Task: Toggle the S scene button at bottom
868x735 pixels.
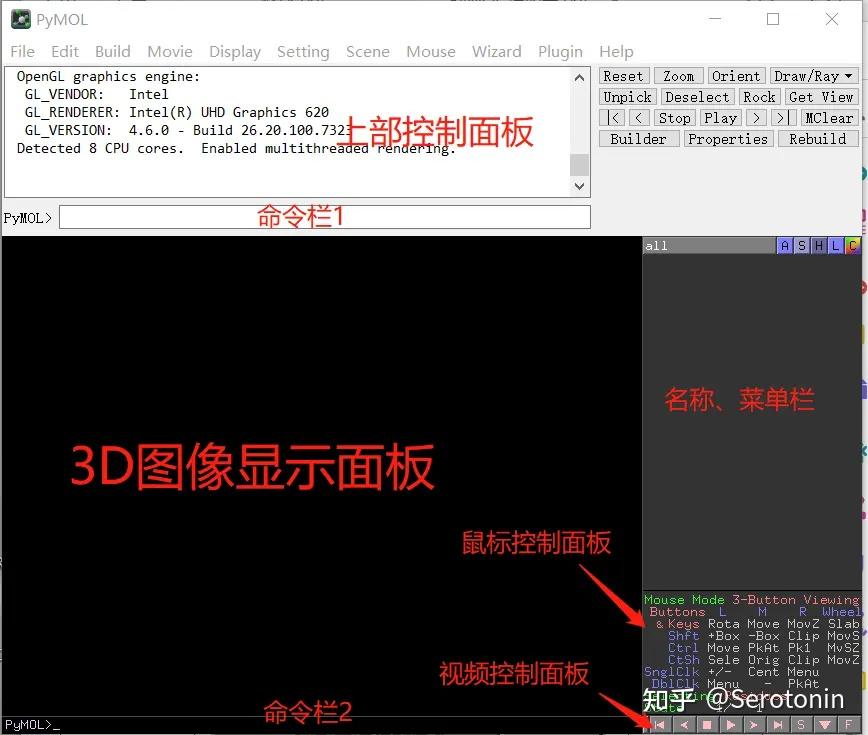Action: [x=801, y=724]
